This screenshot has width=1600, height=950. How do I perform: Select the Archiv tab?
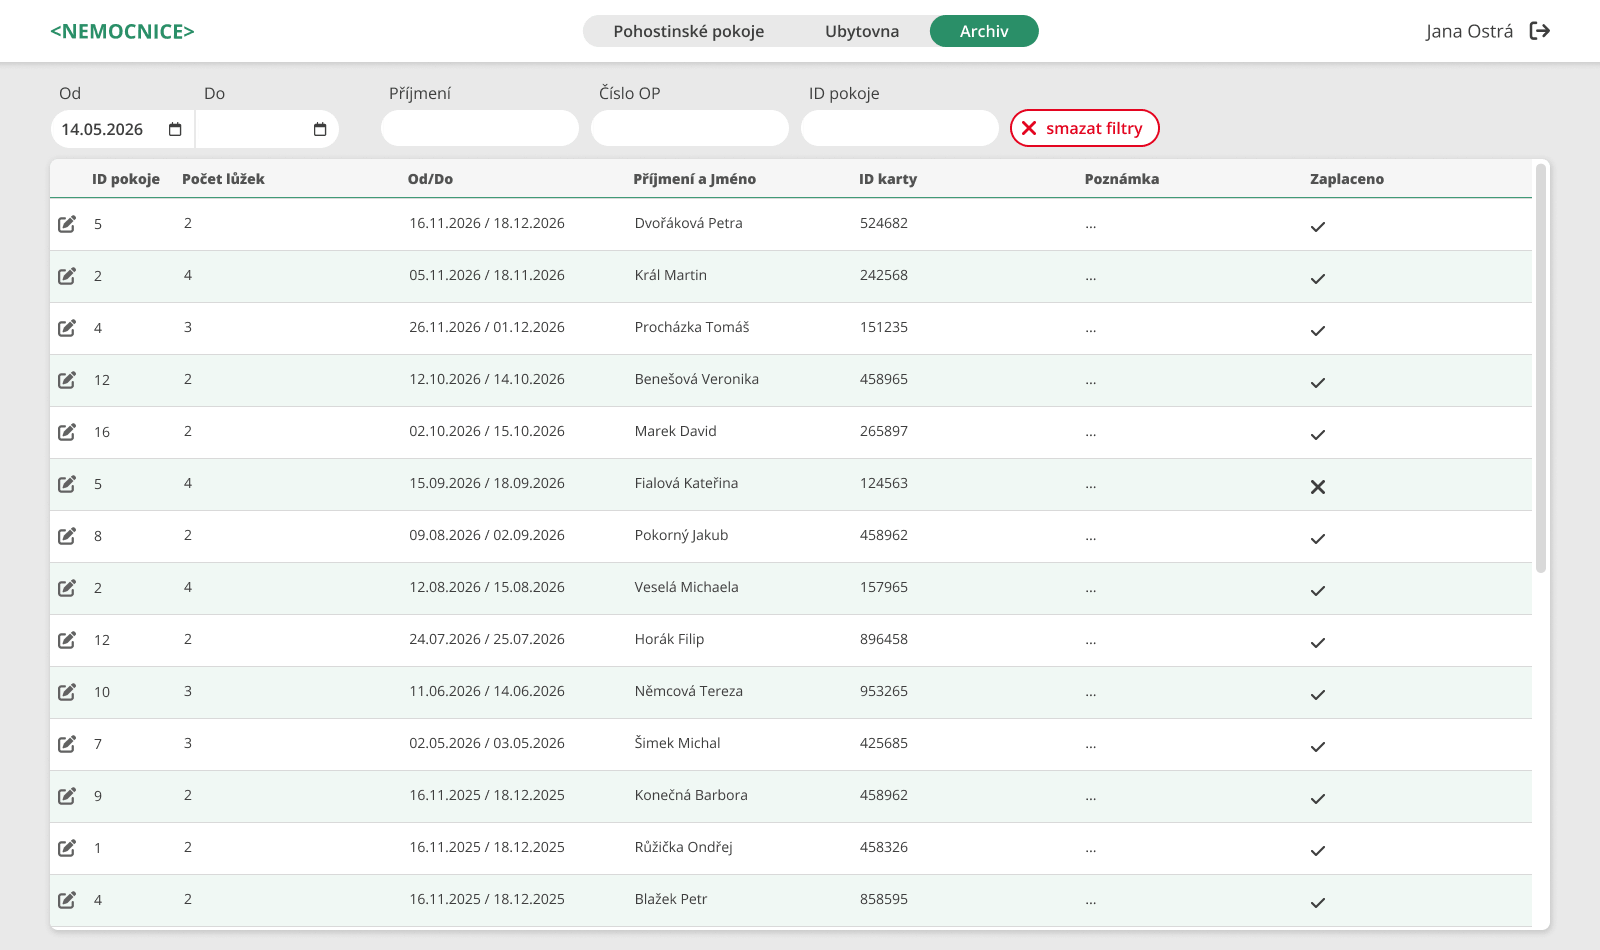984,31
